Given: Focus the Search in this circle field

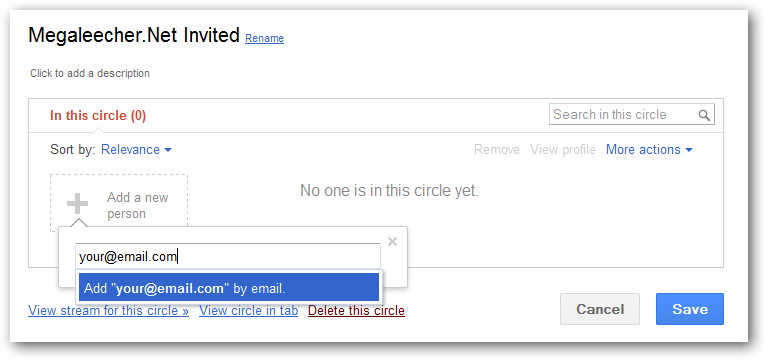Looking at the screenshot, I should coord(632,114).
